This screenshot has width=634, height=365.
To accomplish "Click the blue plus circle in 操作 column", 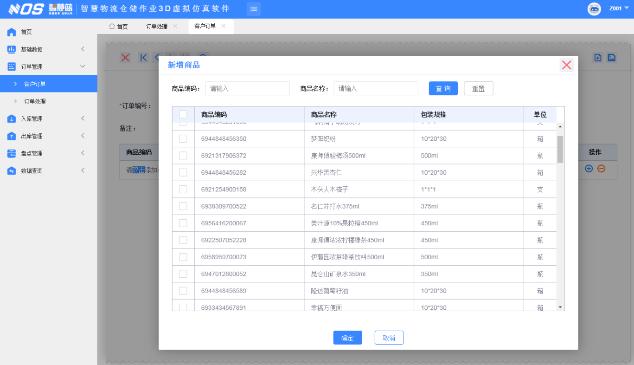I will [x=589, y=168].
